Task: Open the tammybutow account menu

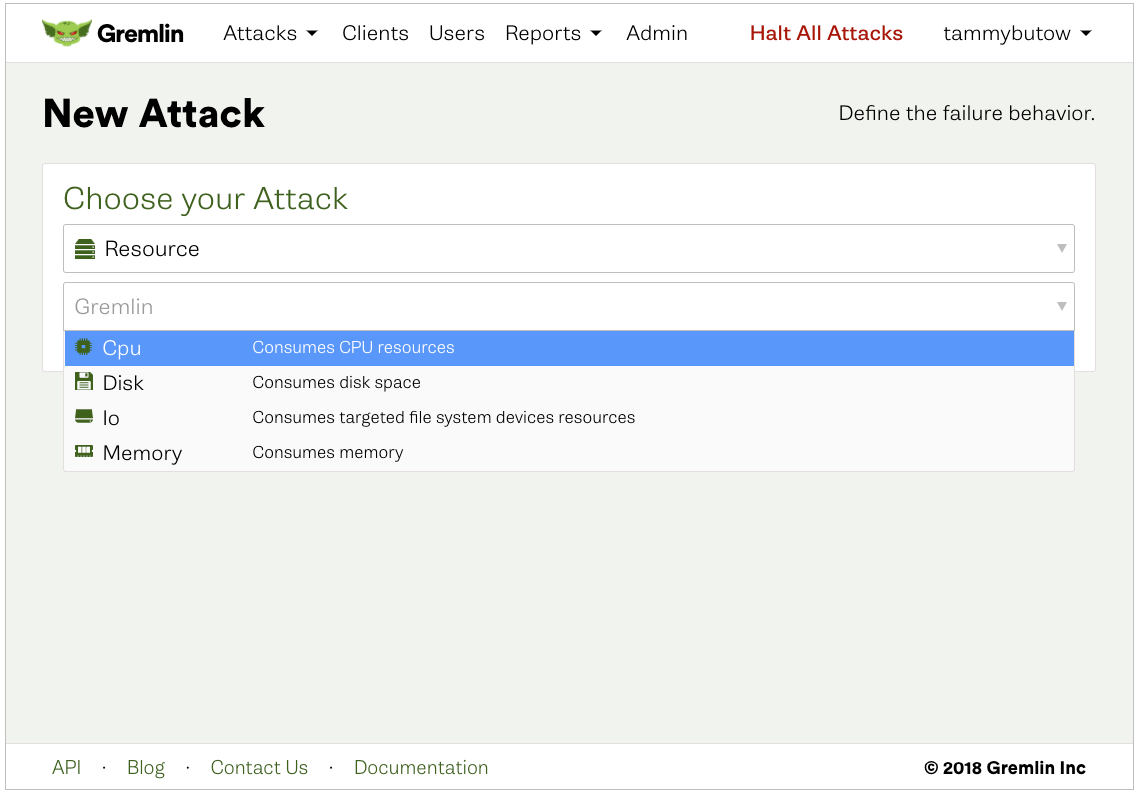Action: pos(1017,33)
